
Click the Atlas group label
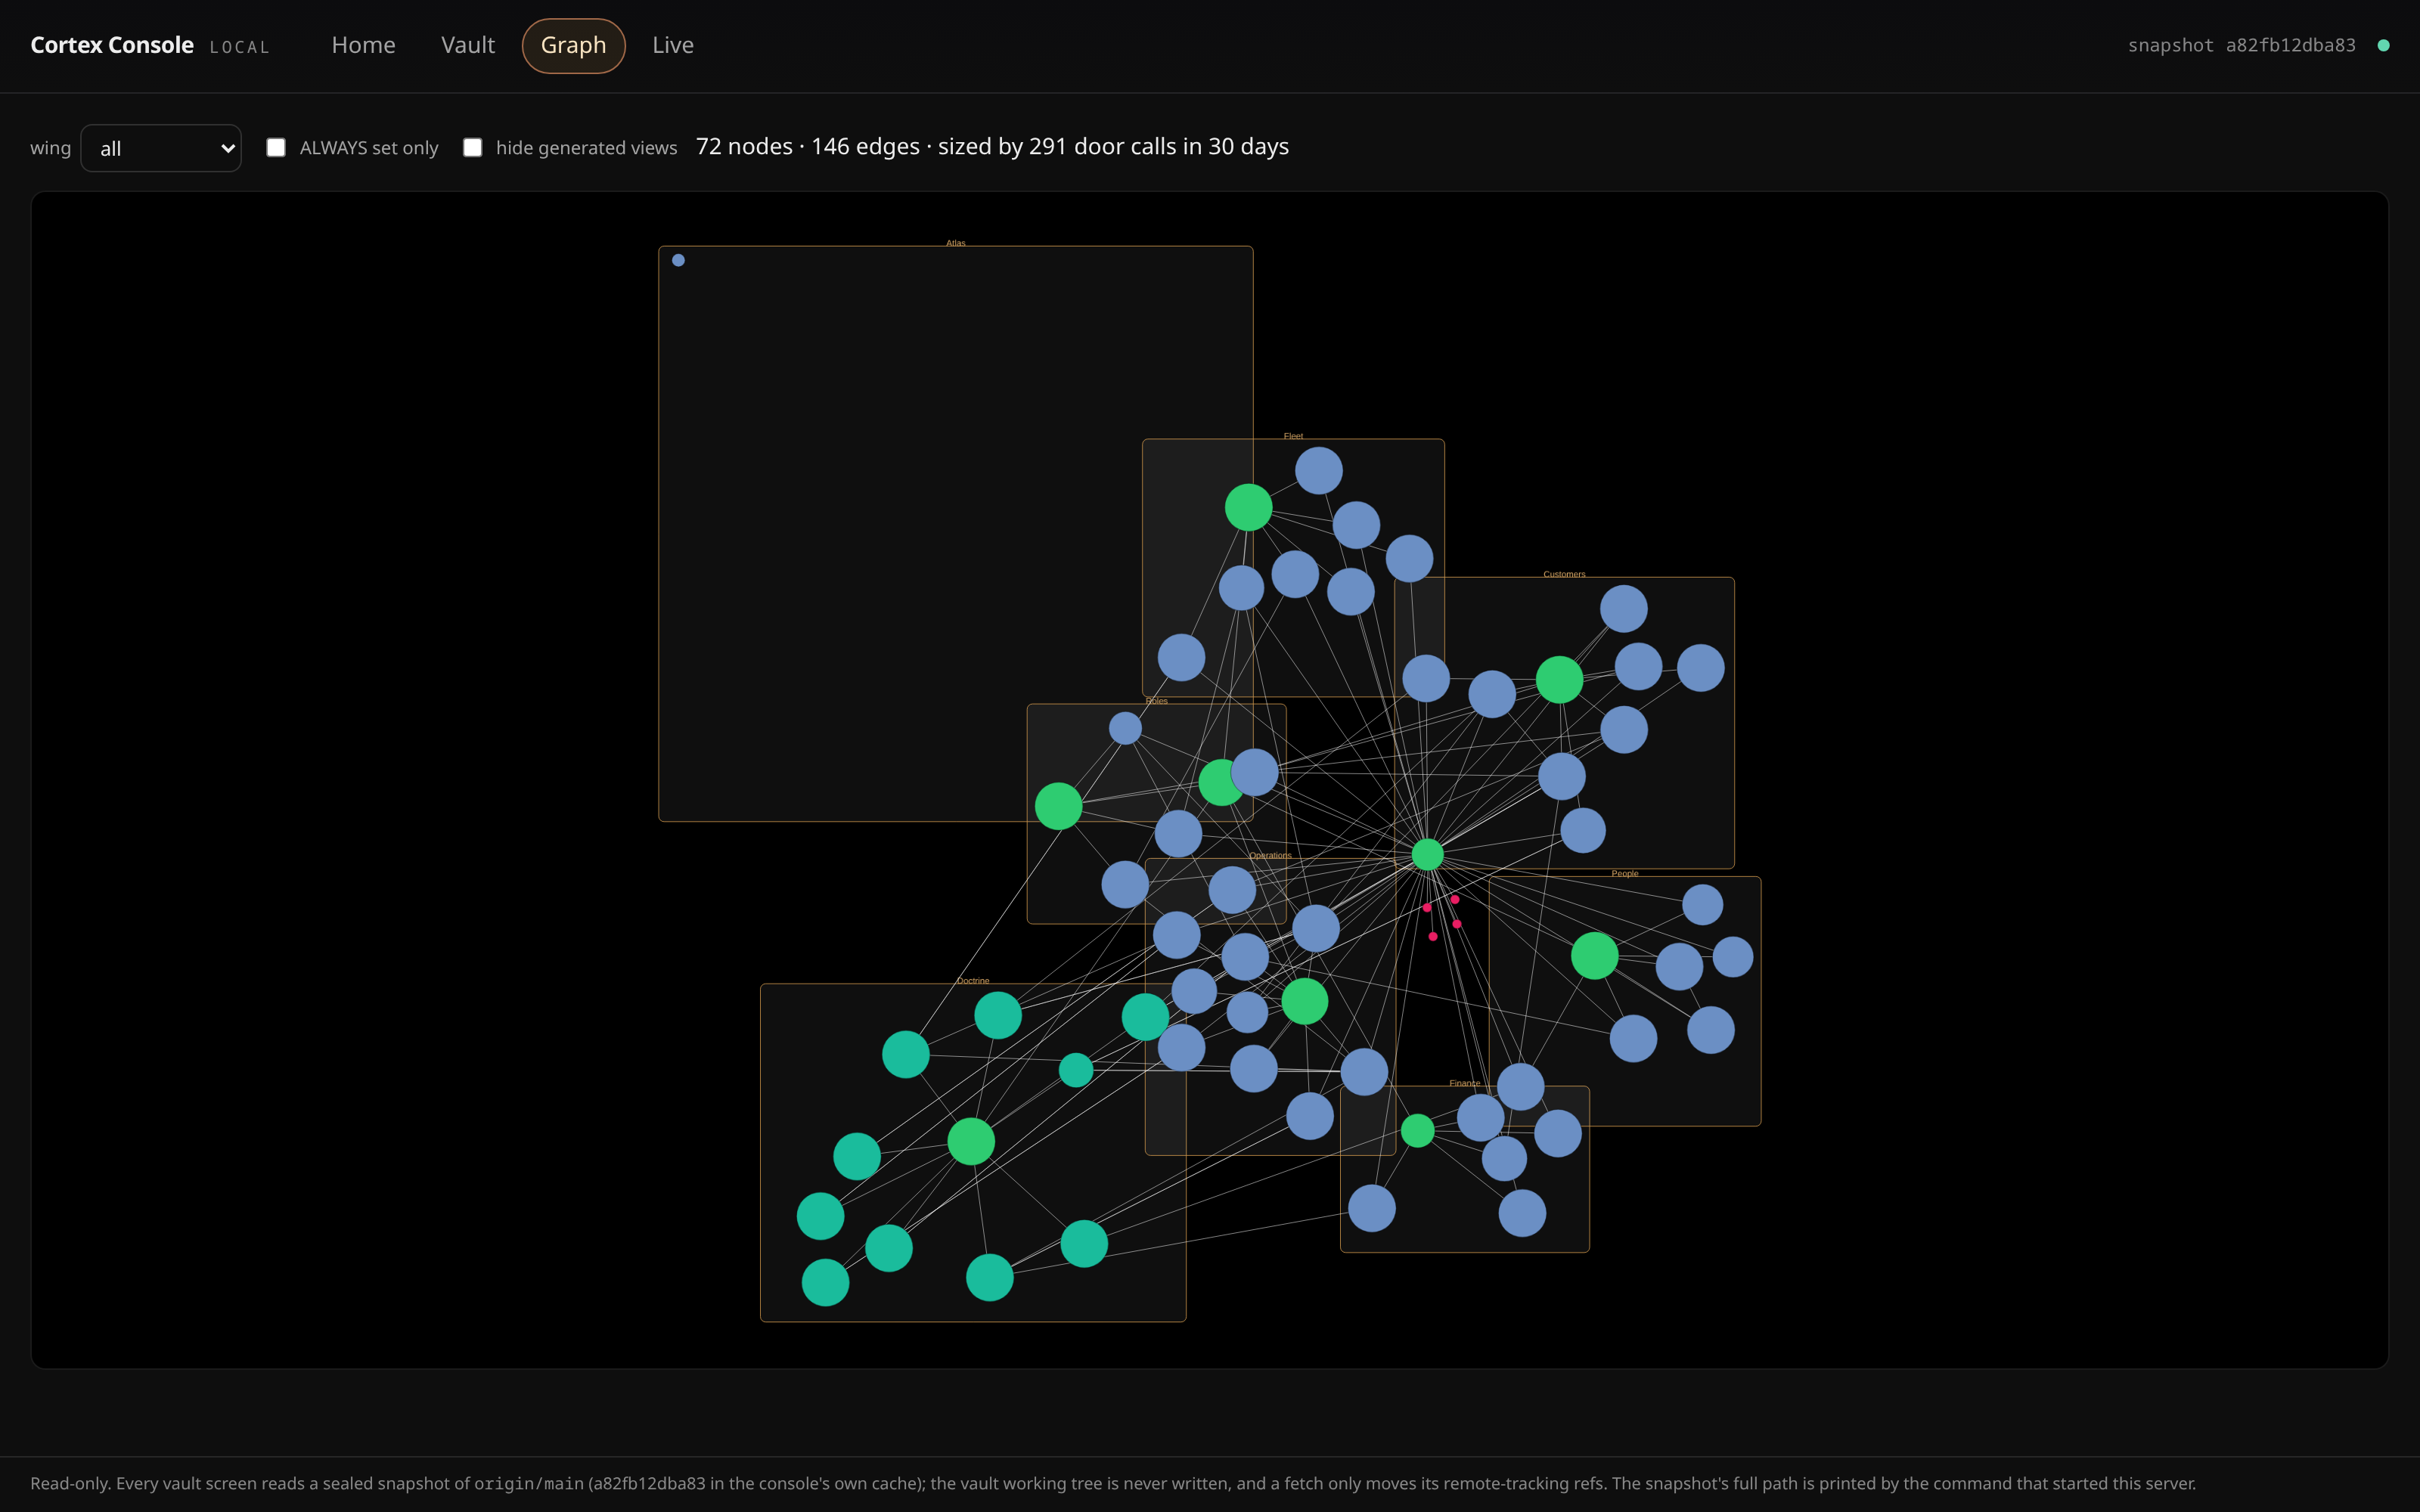956,243
